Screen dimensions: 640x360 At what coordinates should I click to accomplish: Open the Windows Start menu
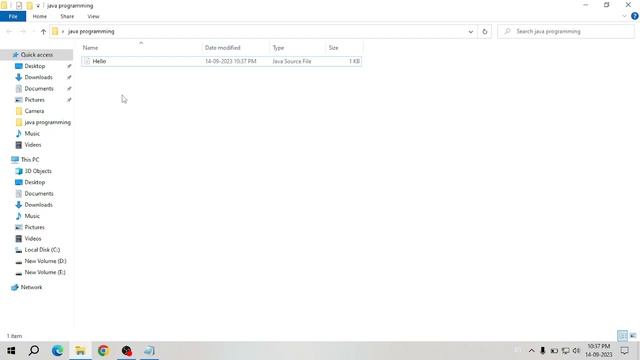pos(11,351)
